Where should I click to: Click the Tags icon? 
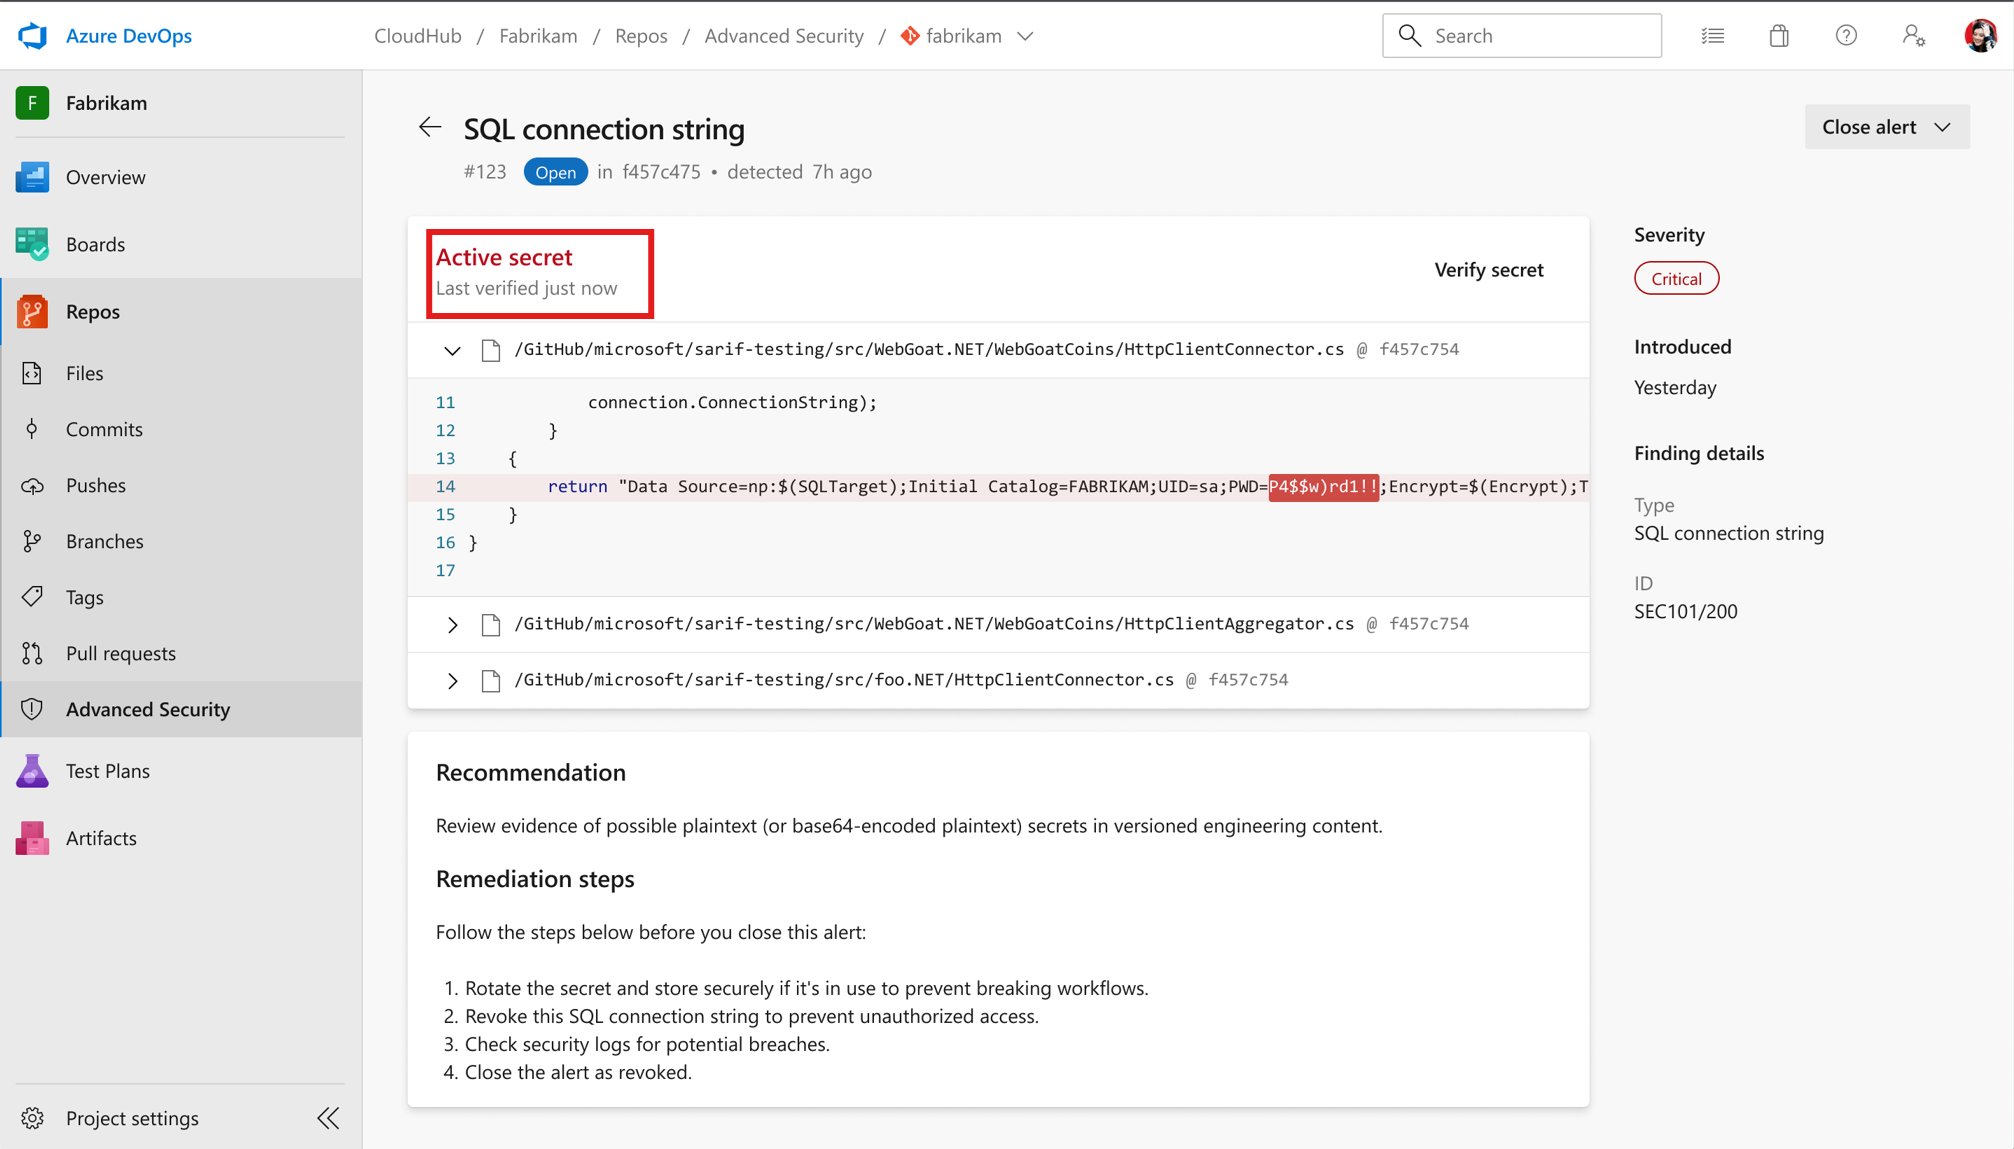[32, 597]
